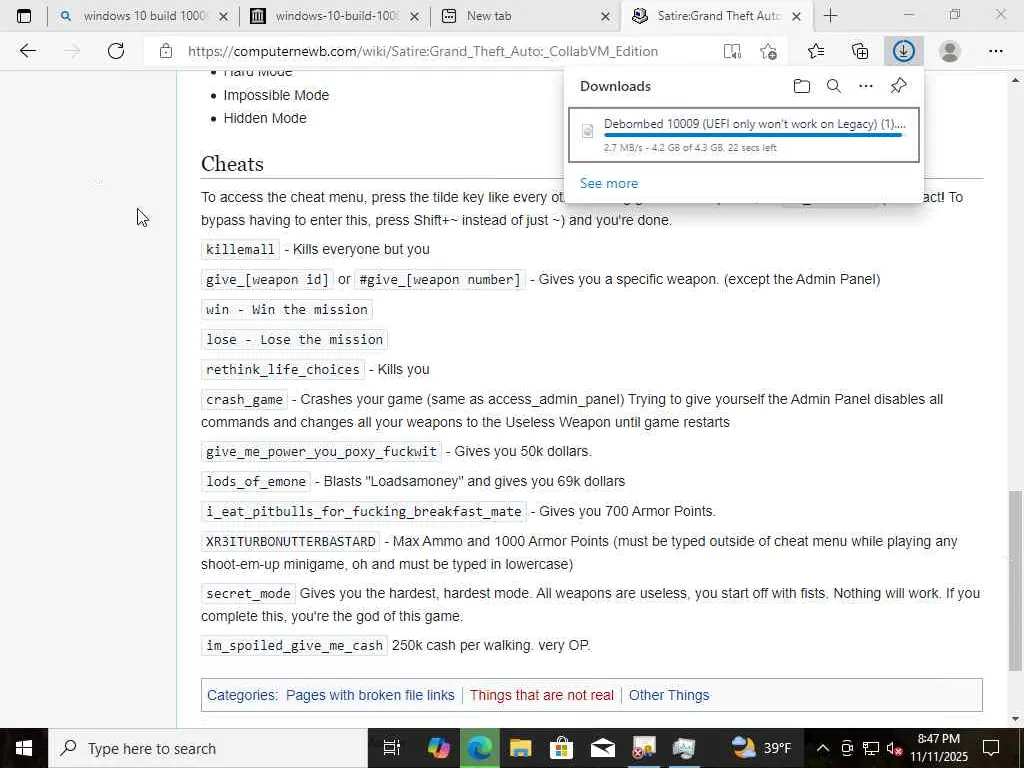
Task: Open the muted volume tray icon
Action: [895, 748]
